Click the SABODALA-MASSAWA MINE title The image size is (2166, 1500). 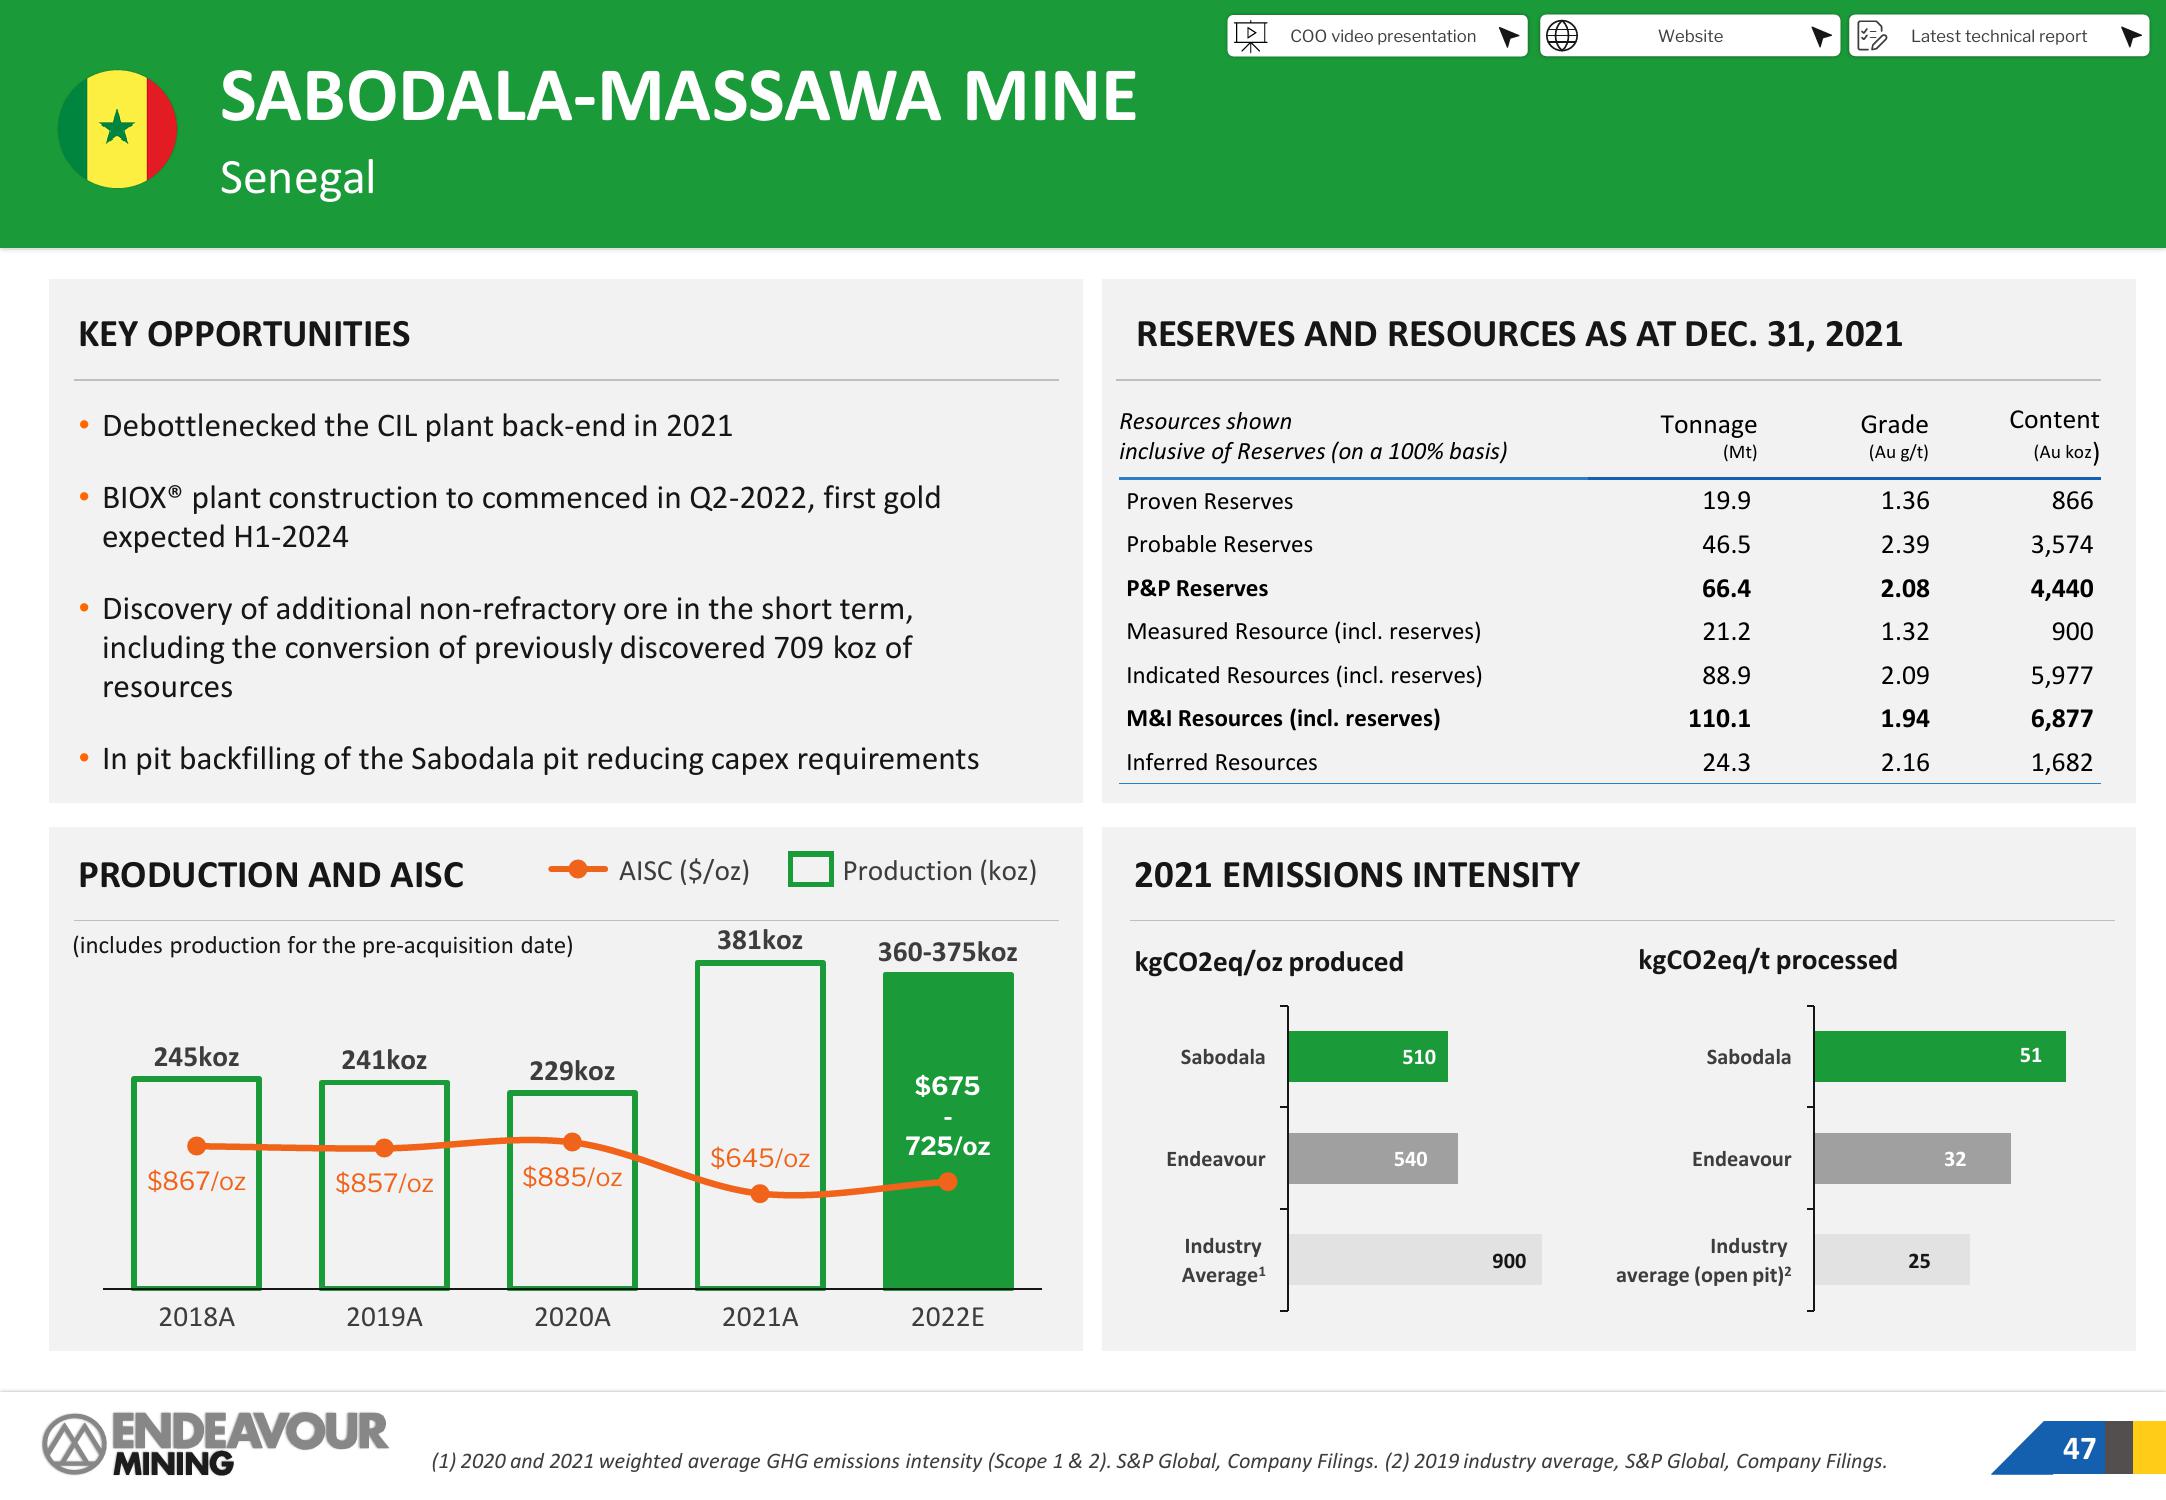[678, 97]
